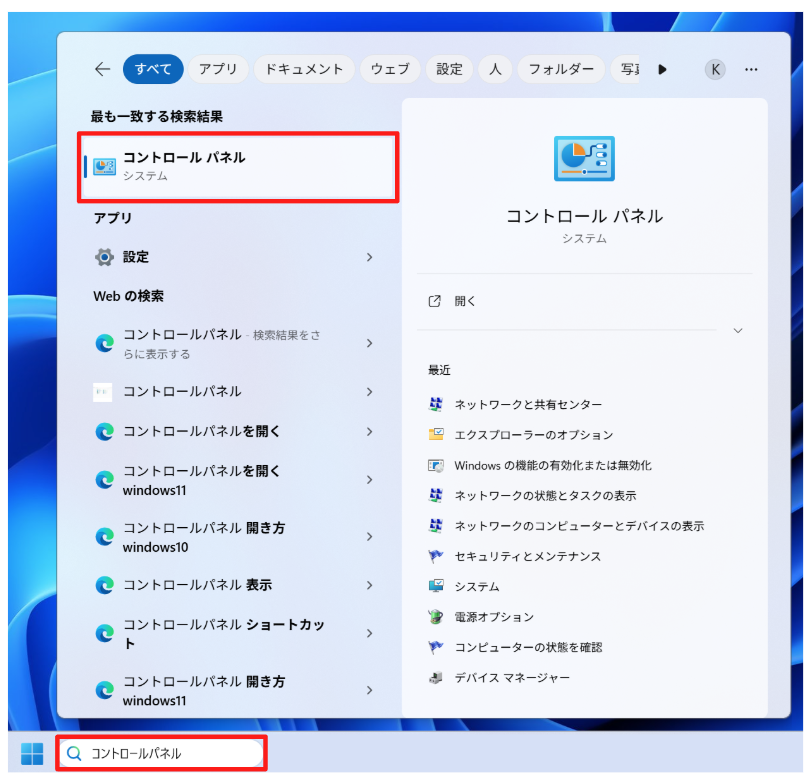Click the large Control Panel preview icon
Screen dimensions: 808x780
point(584,159)
